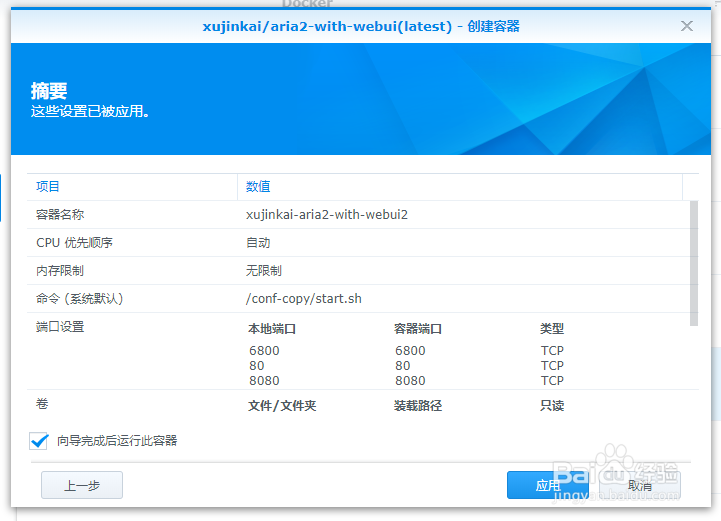
Task: Select the CPU 优先顺序 row label
Action: click(x=74, y=243)
